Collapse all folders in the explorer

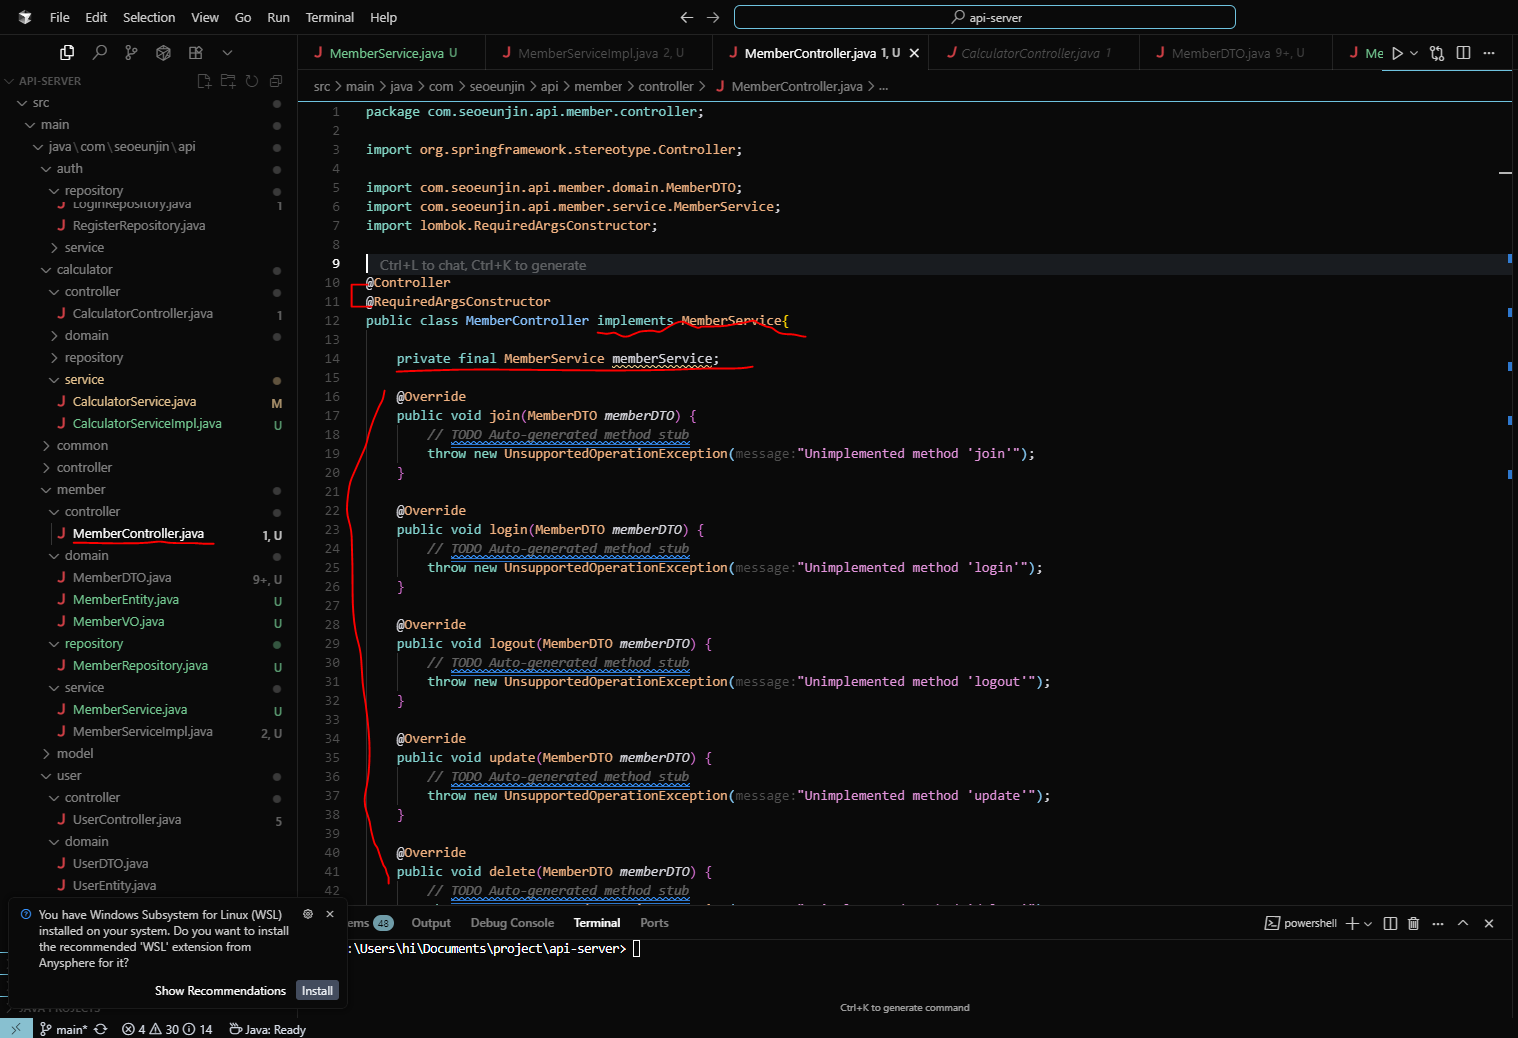(276, 81)
